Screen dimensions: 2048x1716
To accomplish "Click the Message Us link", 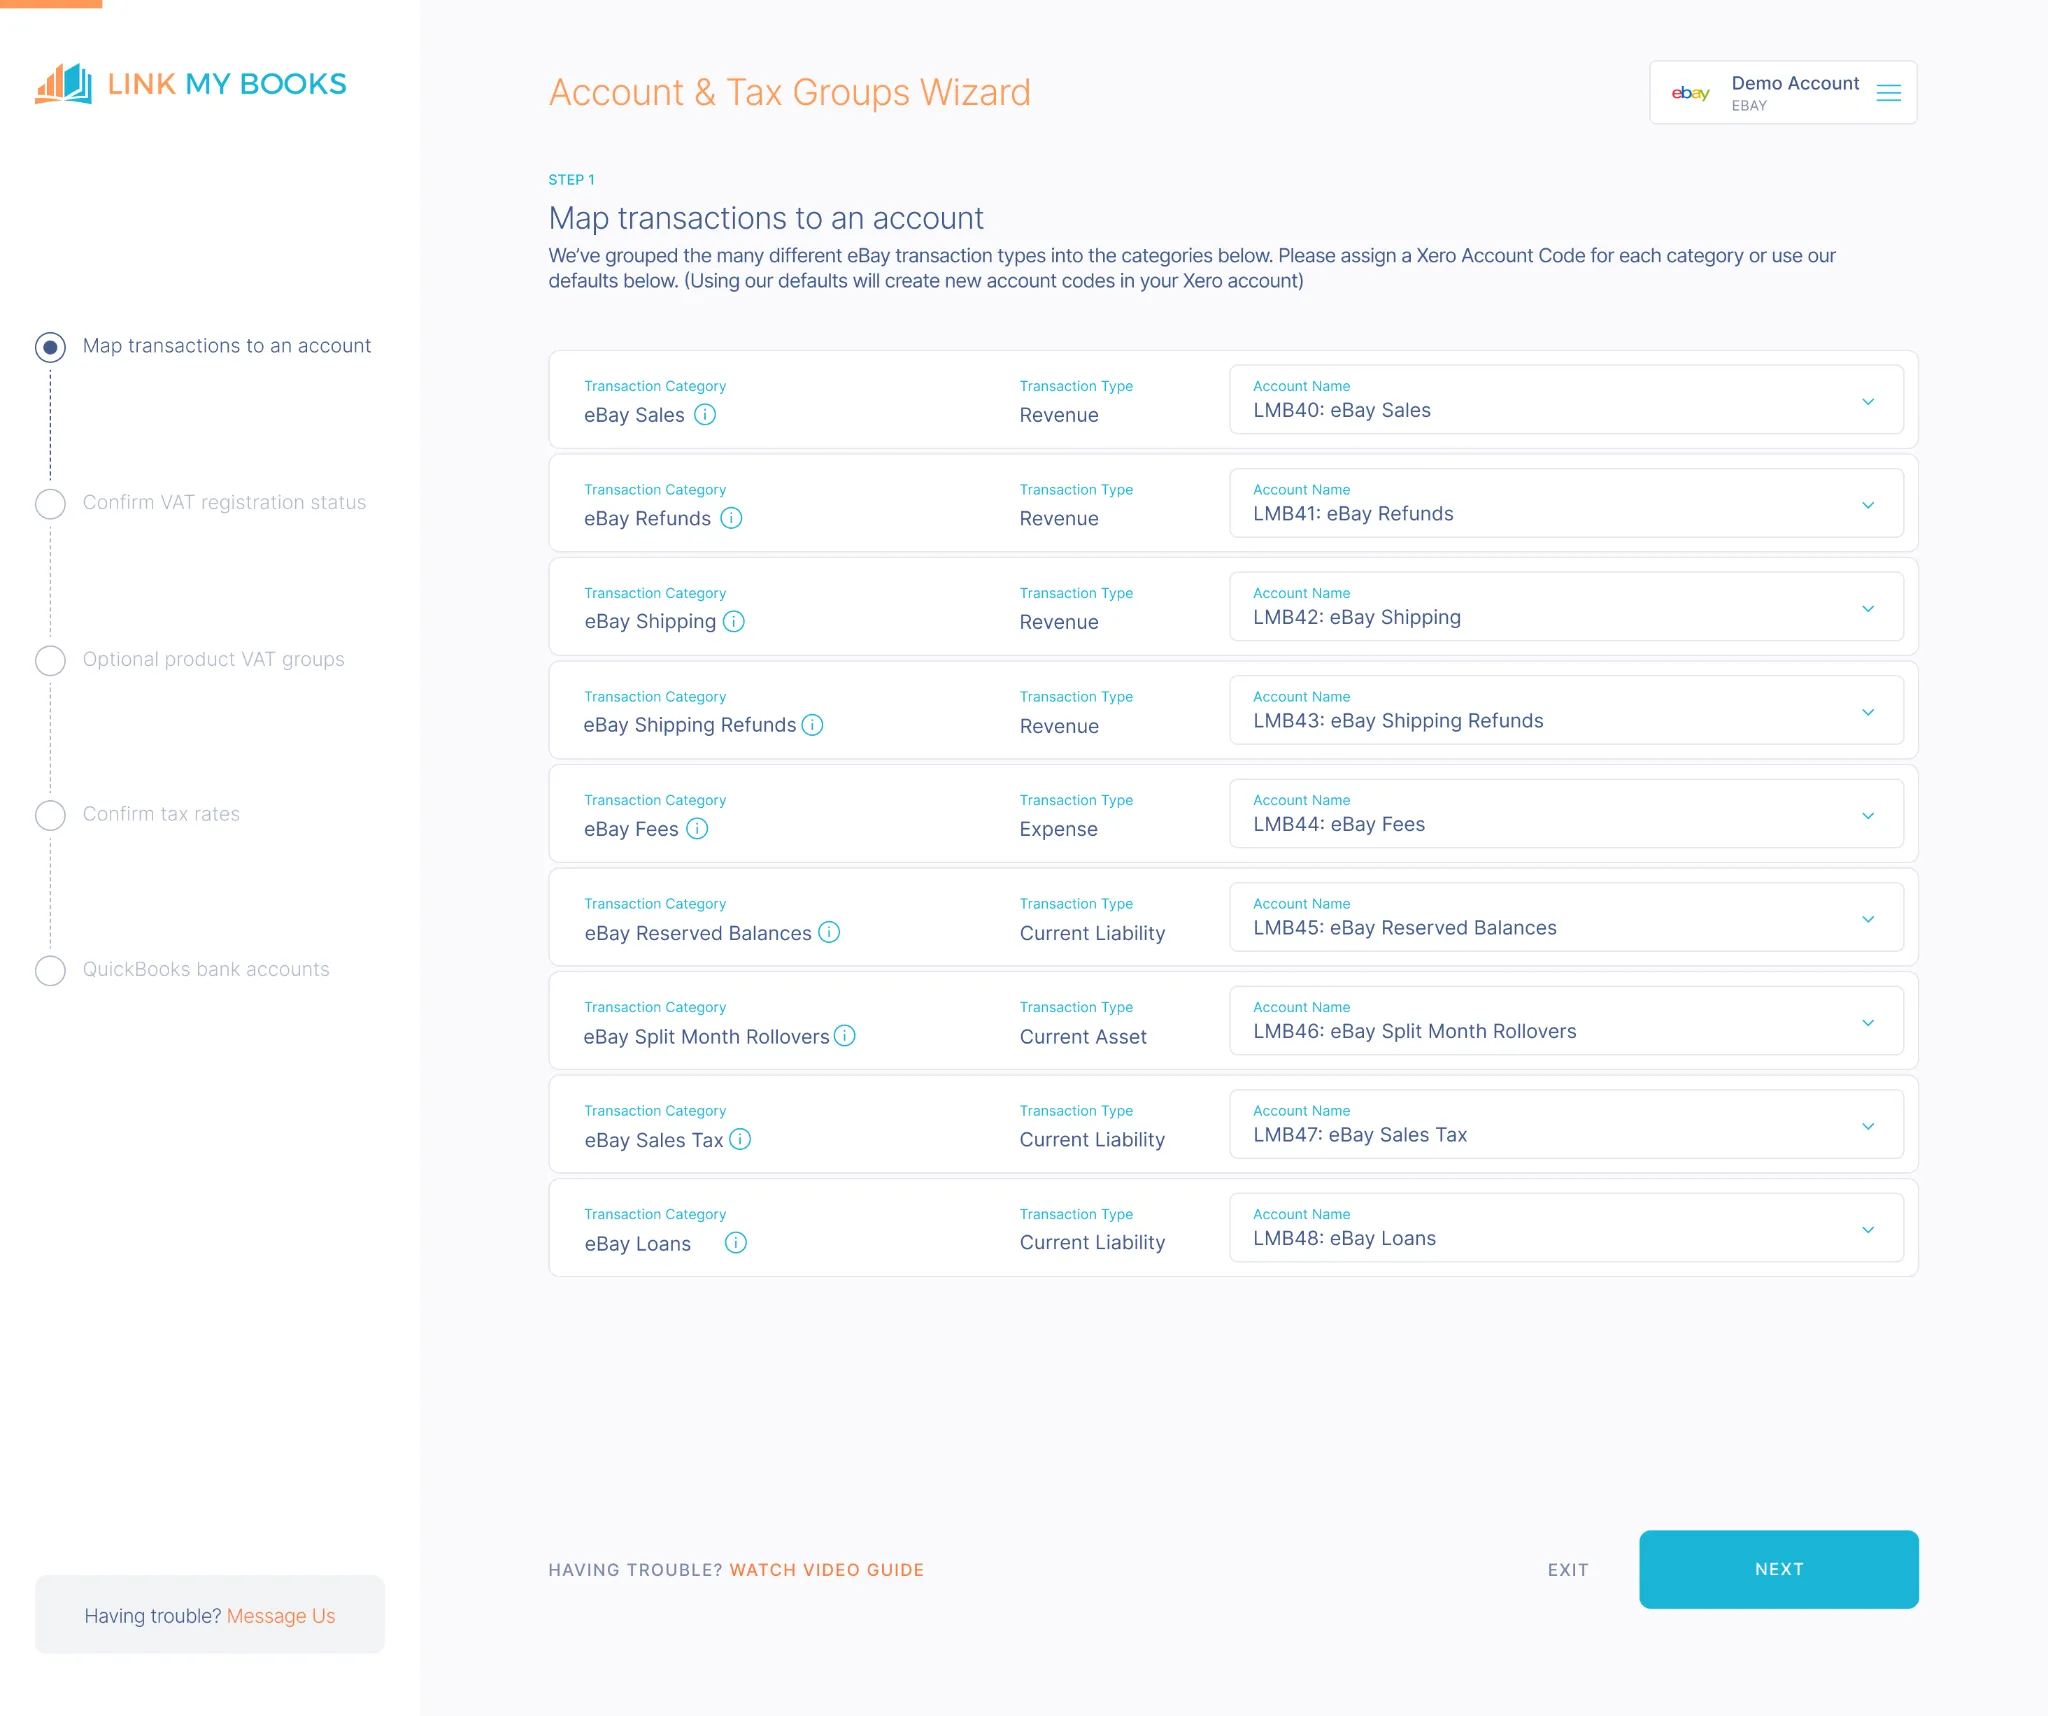I will (281, 1616).
